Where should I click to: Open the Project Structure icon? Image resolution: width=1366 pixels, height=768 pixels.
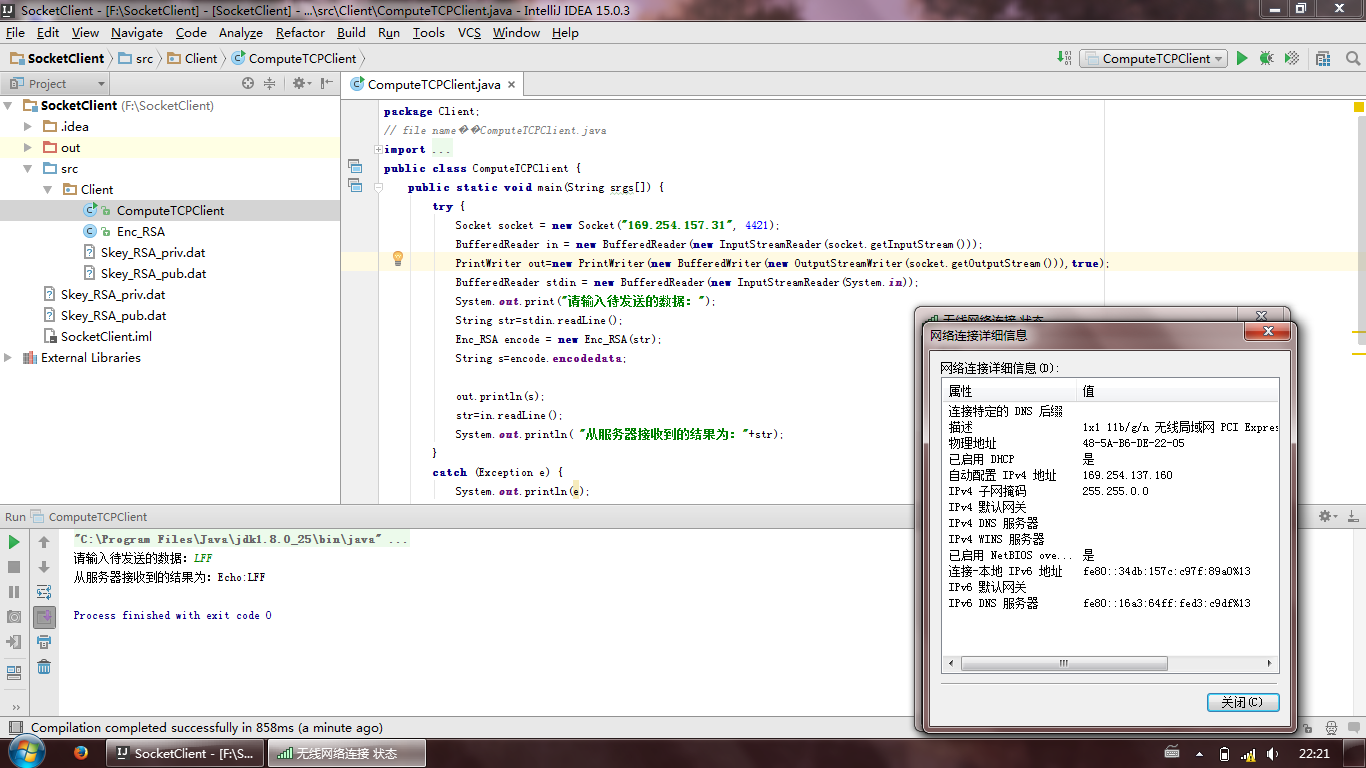1323,59
